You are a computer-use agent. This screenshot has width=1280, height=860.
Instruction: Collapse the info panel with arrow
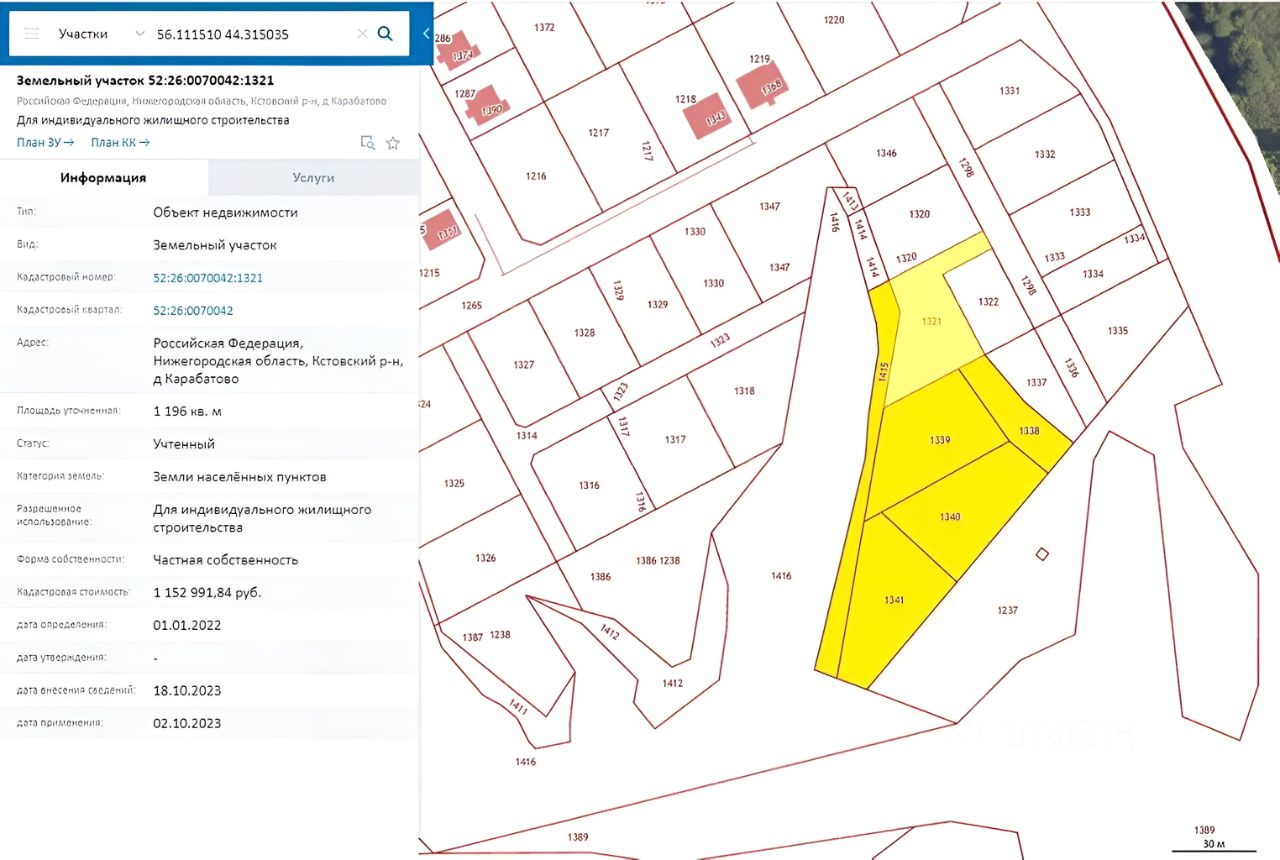pos(426,34)
